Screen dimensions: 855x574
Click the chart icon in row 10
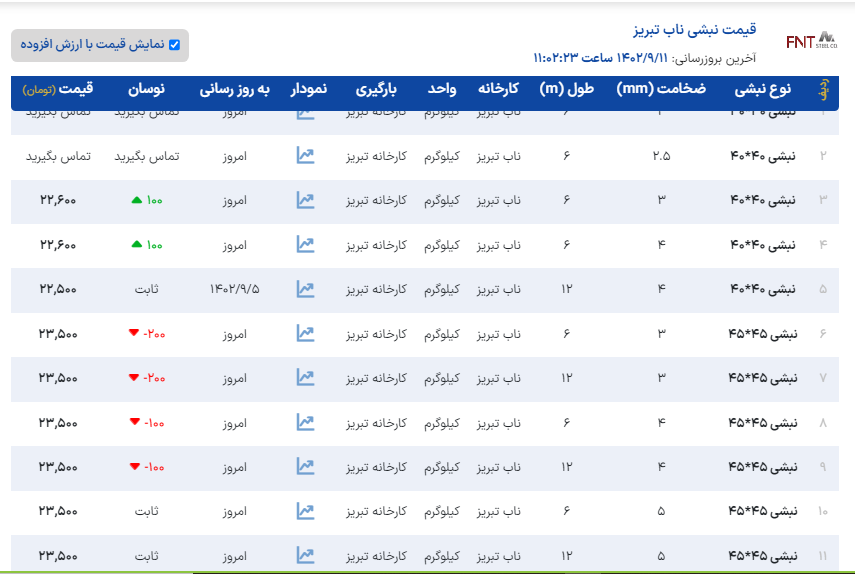pos(305,511)
